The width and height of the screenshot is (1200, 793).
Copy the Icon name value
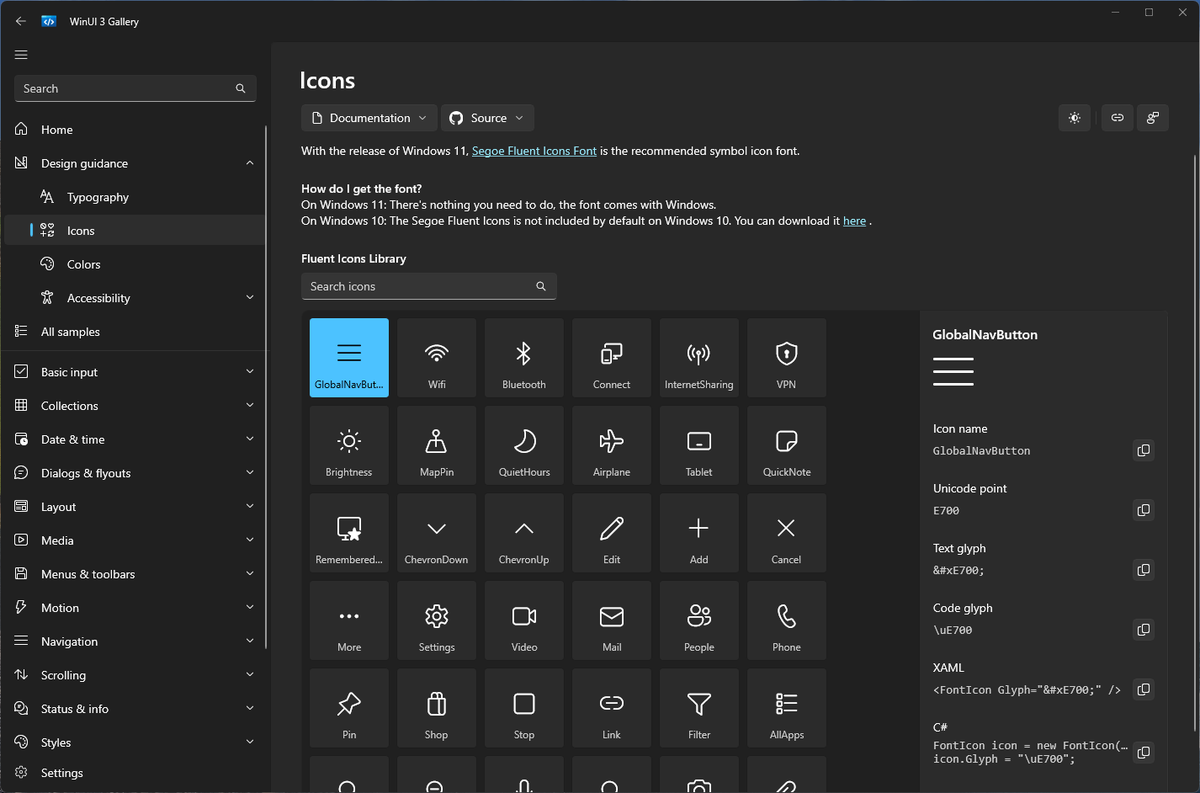click(1143, 451)
